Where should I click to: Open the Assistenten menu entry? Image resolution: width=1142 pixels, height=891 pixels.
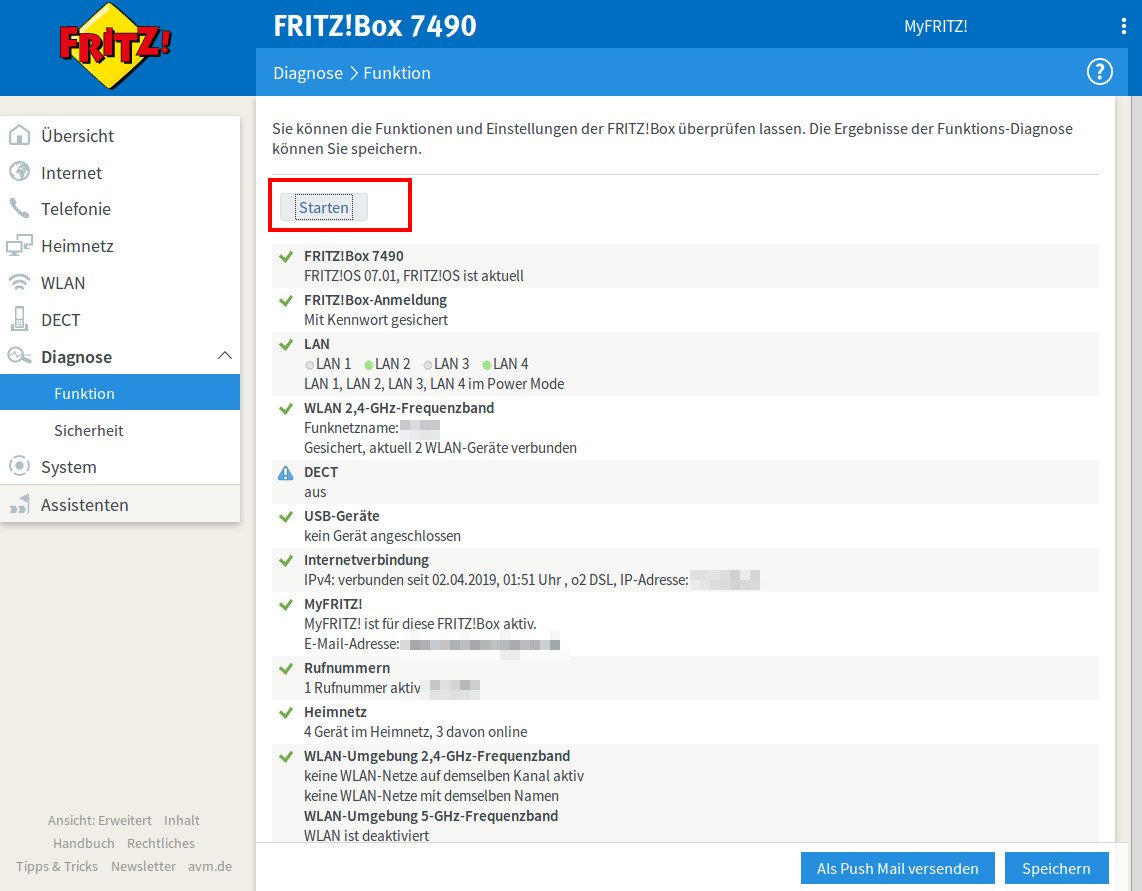84,505
